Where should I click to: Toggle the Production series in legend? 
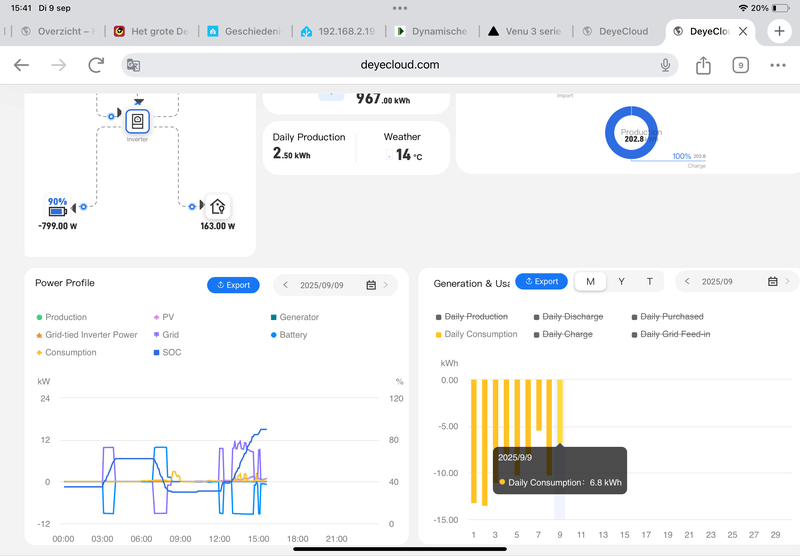61,317
